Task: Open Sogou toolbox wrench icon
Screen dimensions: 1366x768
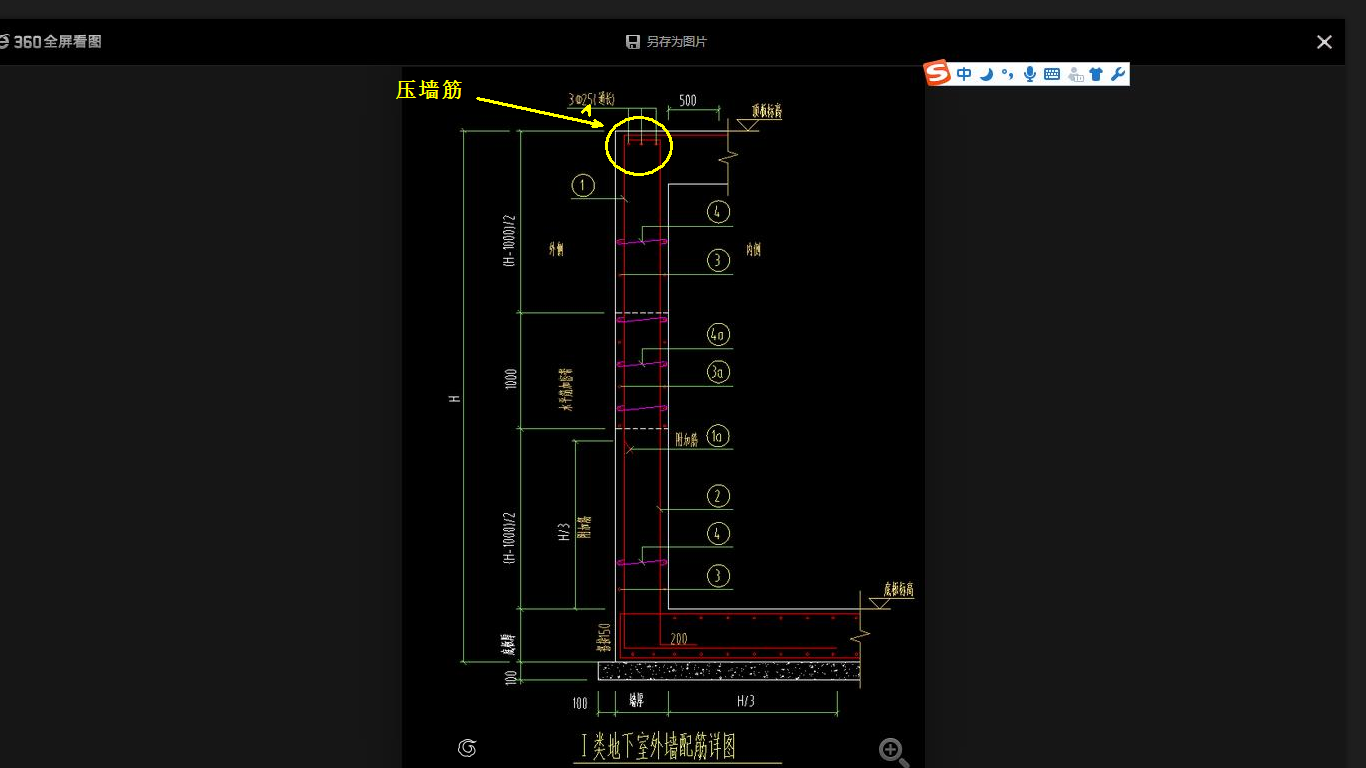Action: 1118,74
